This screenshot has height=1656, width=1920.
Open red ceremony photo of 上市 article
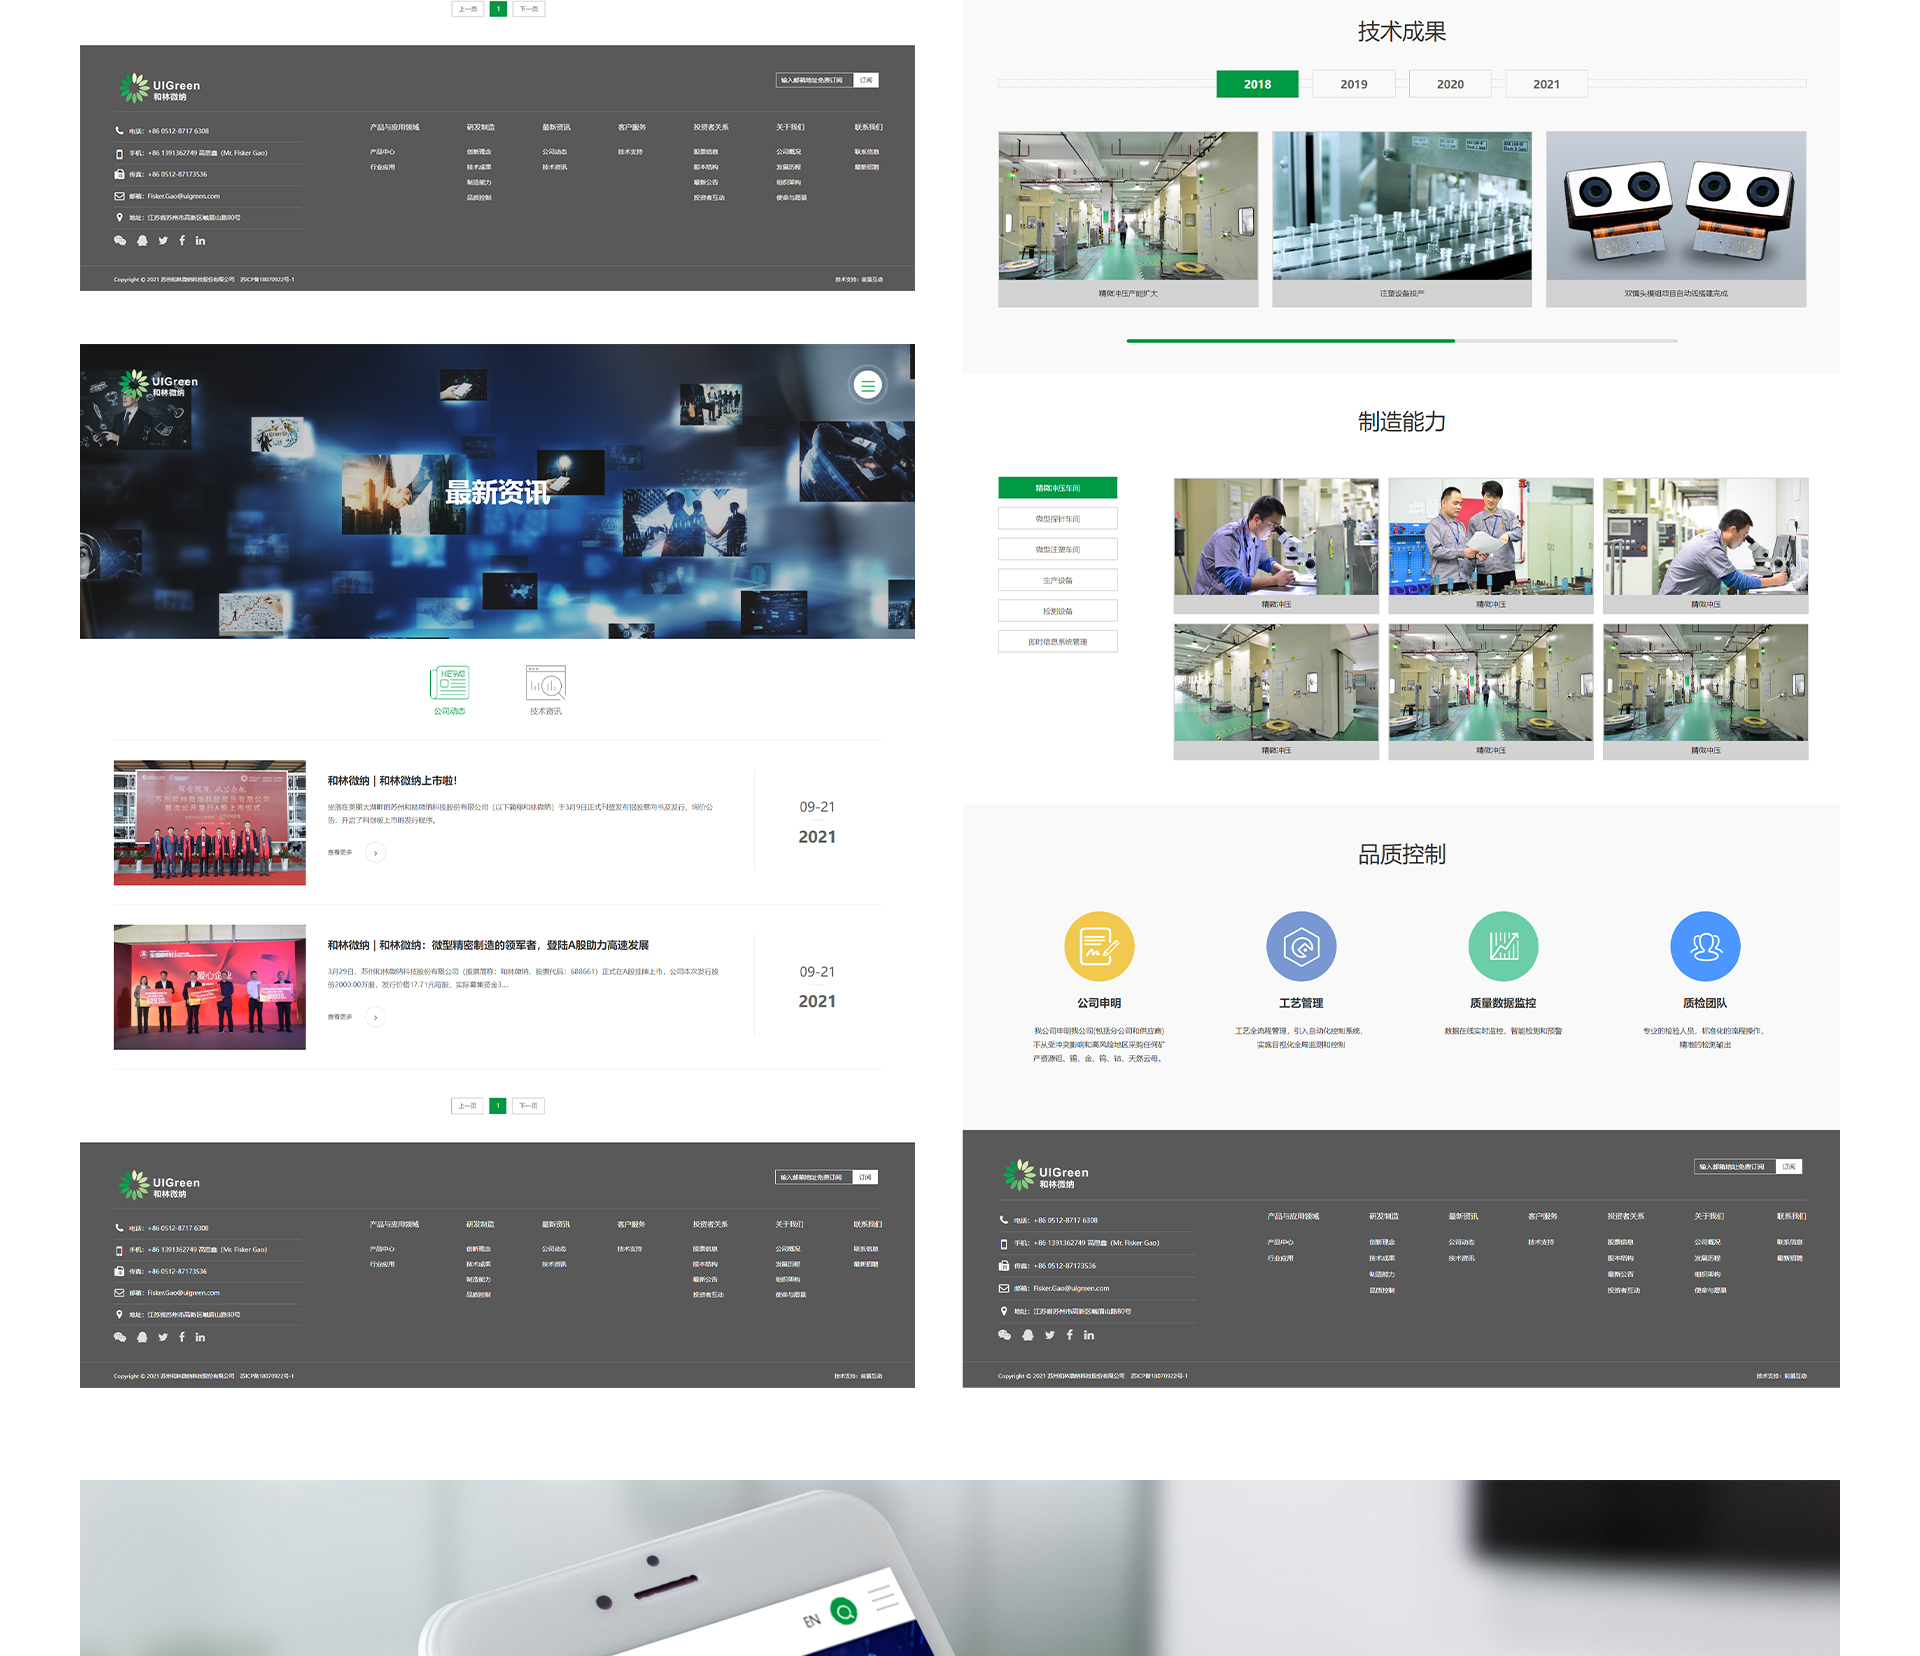(x=210, y=822)
